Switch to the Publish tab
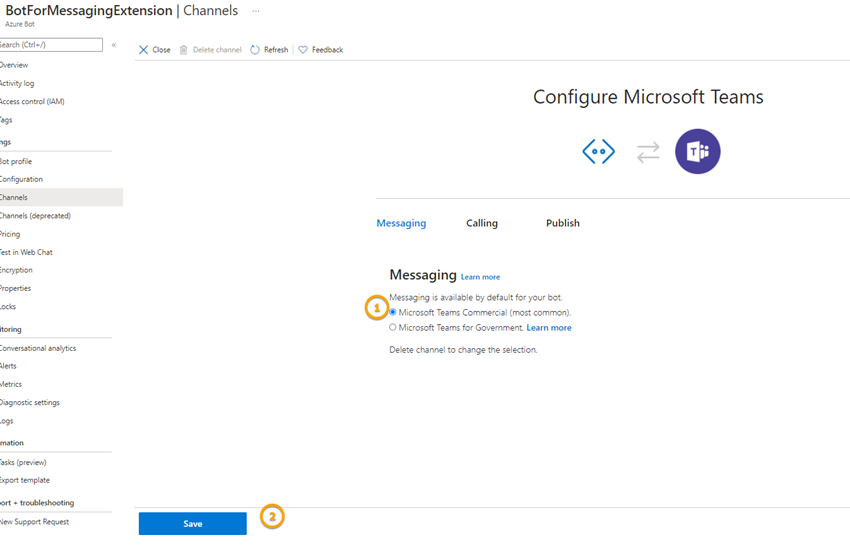The width and height of the screenshot is (850, 547). tap(563, 223)
